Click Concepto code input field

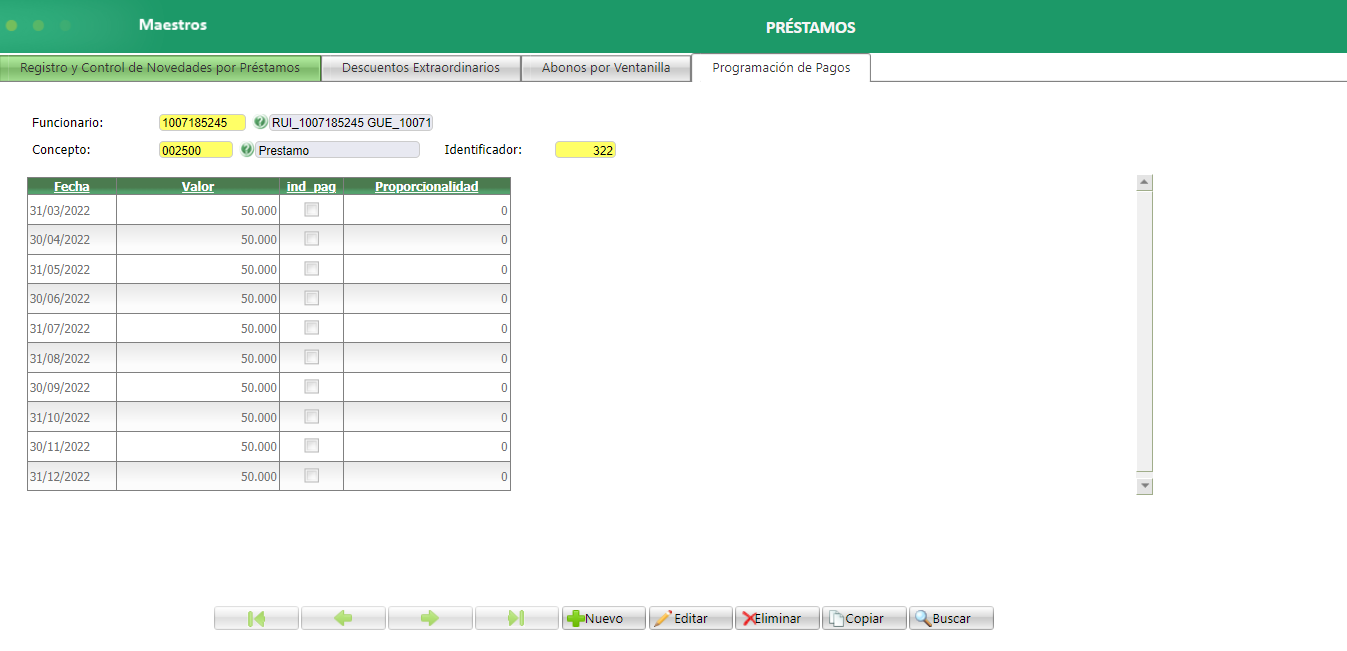tap(195, 150)
